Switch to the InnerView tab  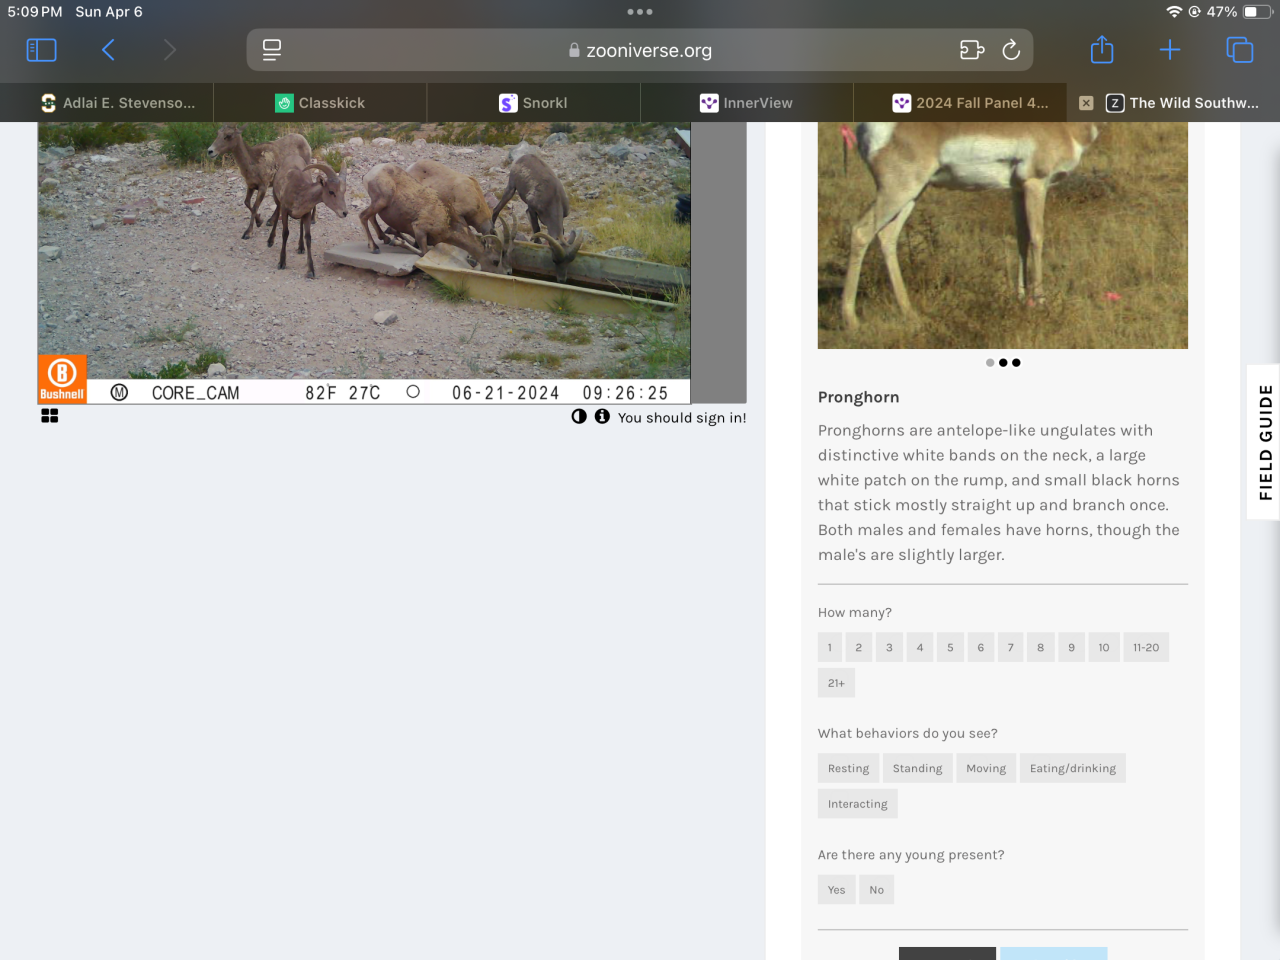[x=746, y=103]
